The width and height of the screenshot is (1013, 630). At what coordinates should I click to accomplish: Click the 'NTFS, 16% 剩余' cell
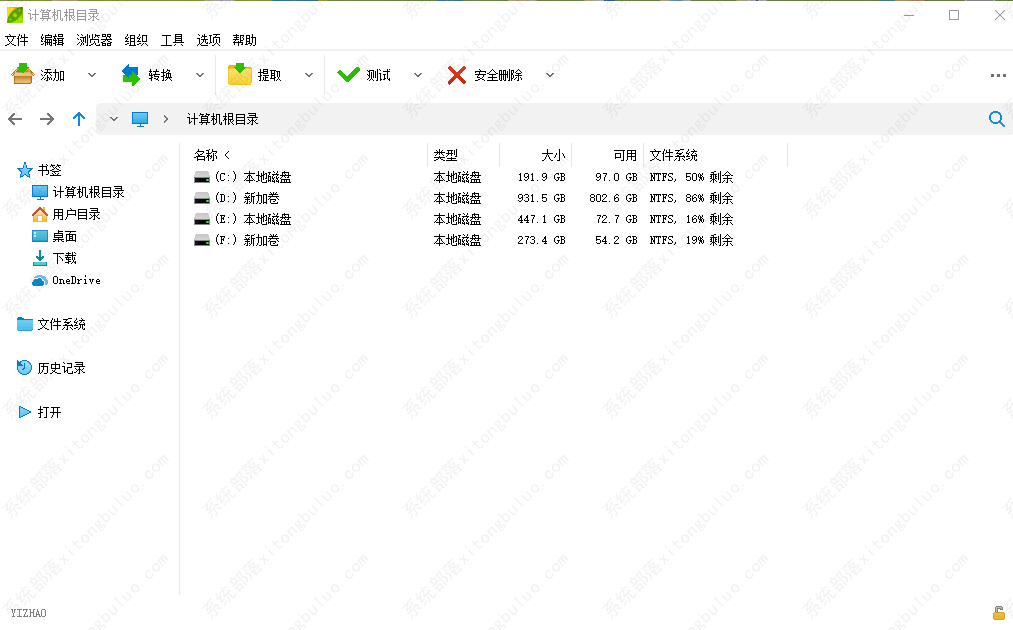[x=691, y=219]
